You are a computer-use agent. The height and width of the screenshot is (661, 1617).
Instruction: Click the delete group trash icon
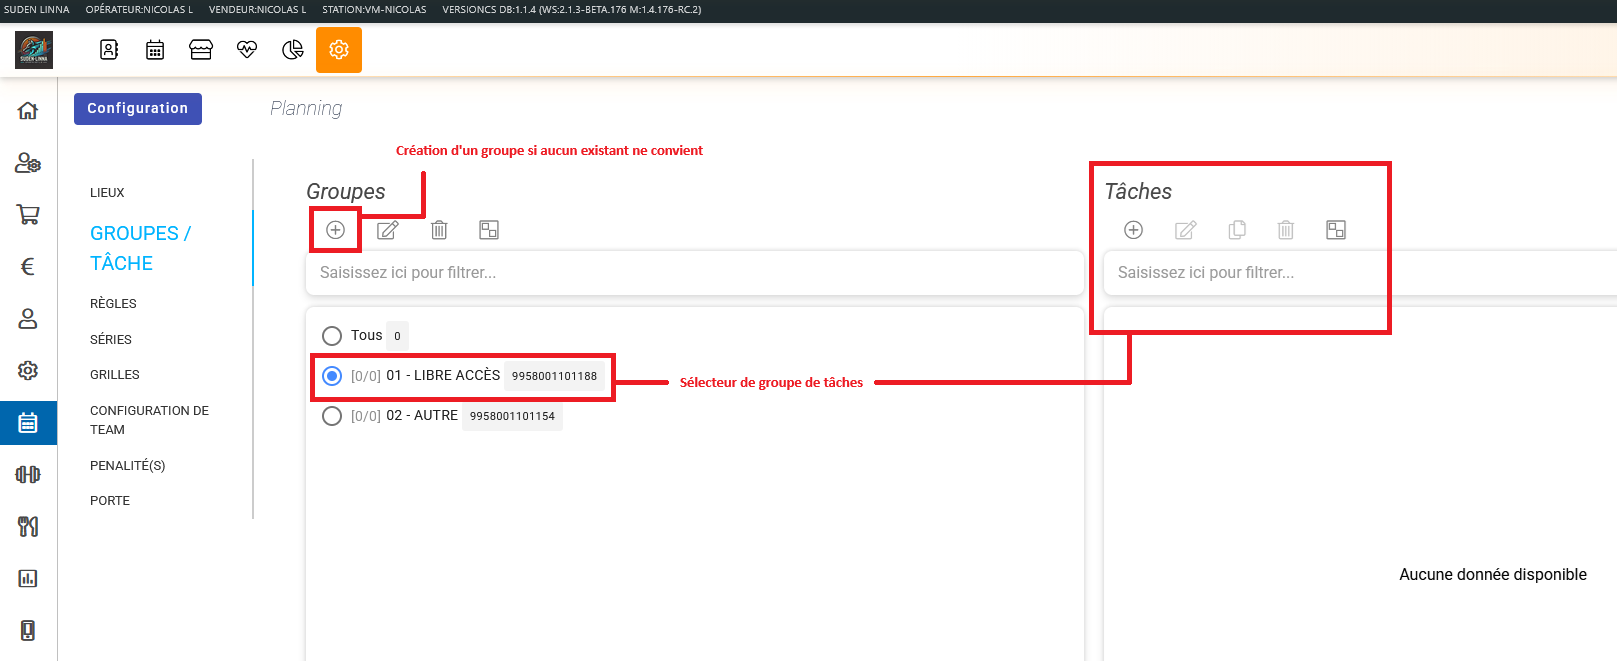439,230
